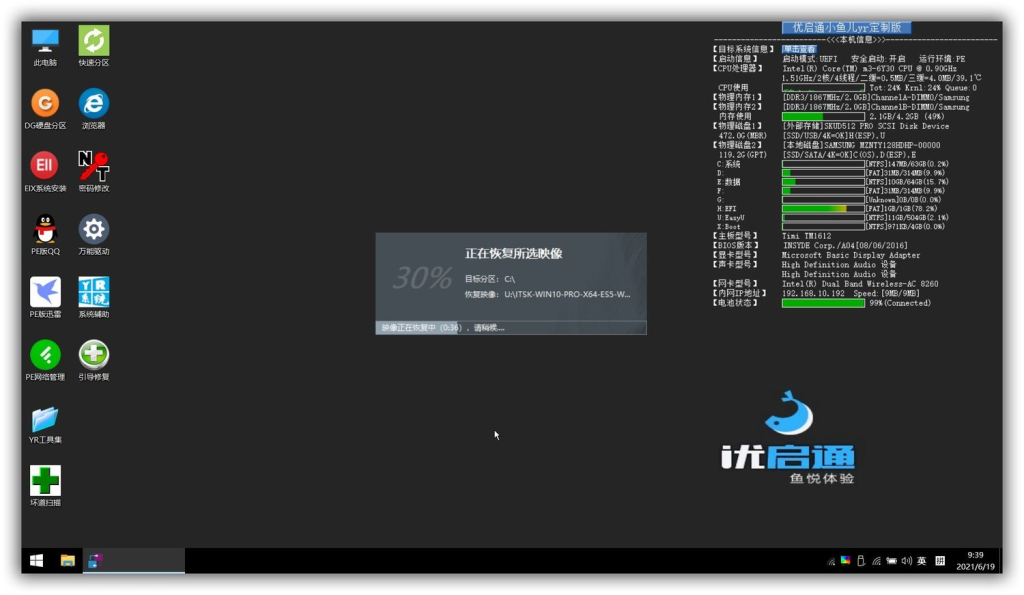1024x595 pixels.
Task: Click the 内存使用 memory usage bar
Action: 823,116
